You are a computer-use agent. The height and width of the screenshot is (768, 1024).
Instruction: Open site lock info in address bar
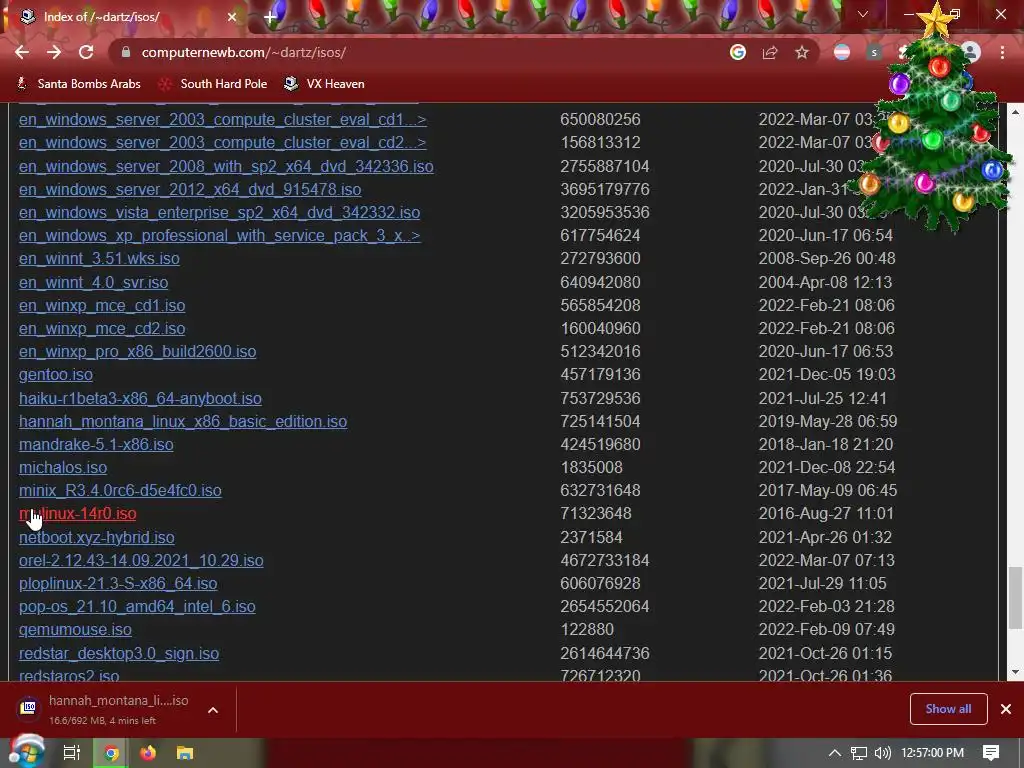click(x=126, y=52)
